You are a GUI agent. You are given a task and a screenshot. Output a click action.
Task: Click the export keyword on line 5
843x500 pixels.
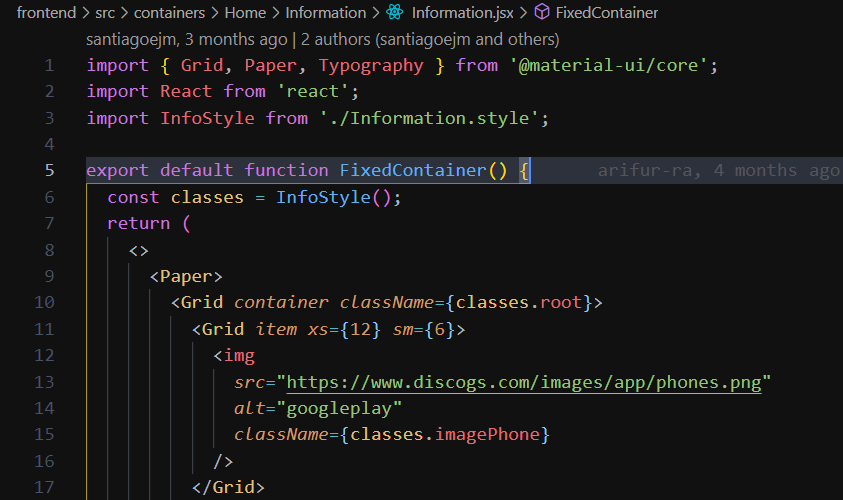[x=117, y=170]
